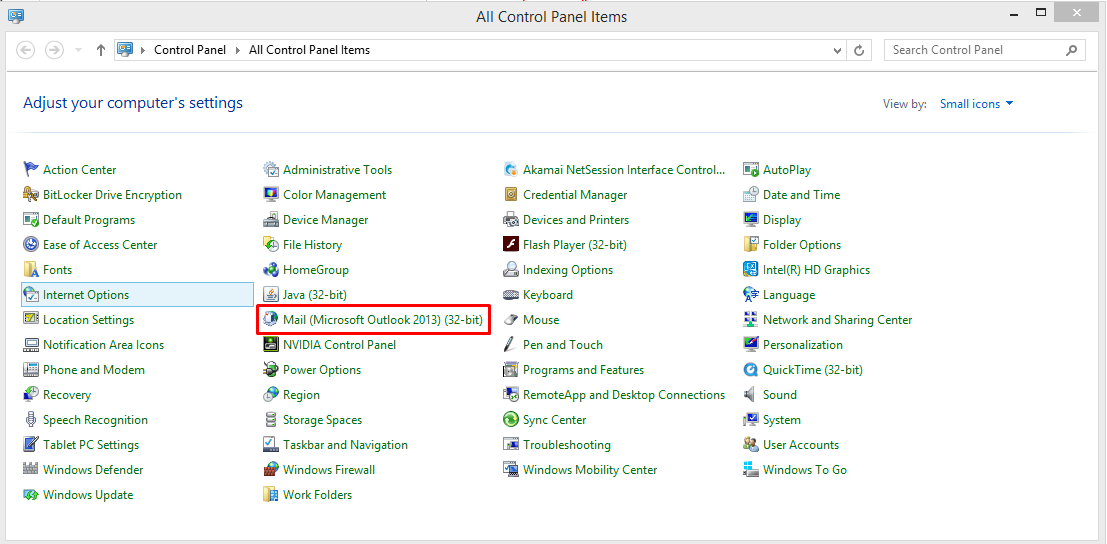This screenshot has height=544, width=1107.
Task: Click the Flash Player red icon
Action: tap(511, 245)
